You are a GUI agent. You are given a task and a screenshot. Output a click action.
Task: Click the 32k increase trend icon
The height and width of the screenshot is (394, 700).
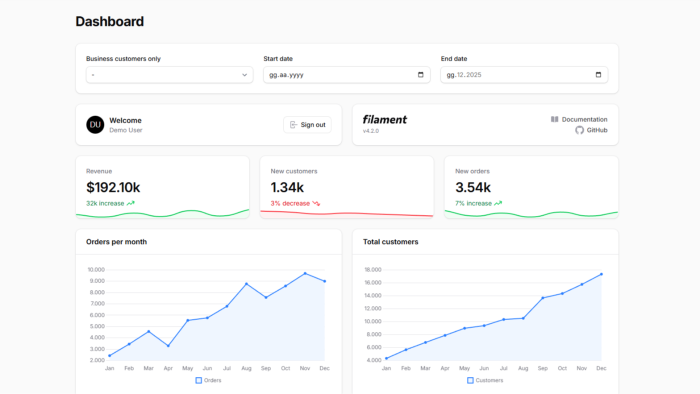point(130,203)
